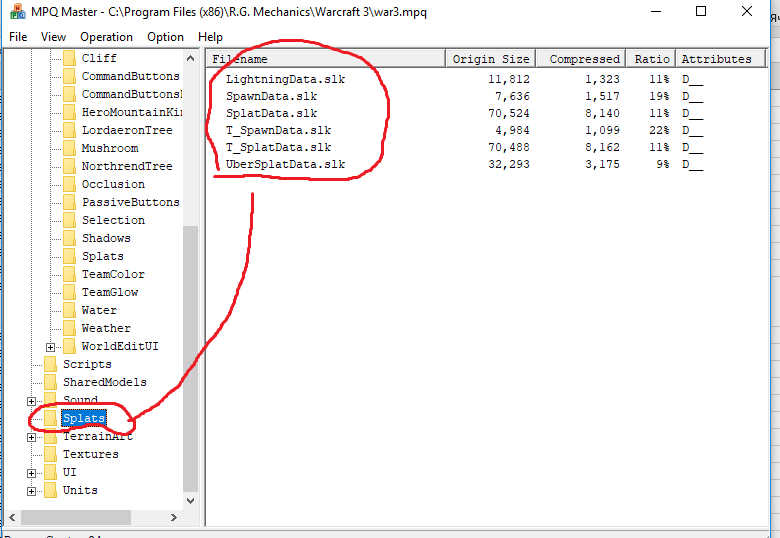Image resolution: width=780 pixels, height=538 pixels.
Task: Select the highlighted root Splats folder
Action: tap(84, 418)
